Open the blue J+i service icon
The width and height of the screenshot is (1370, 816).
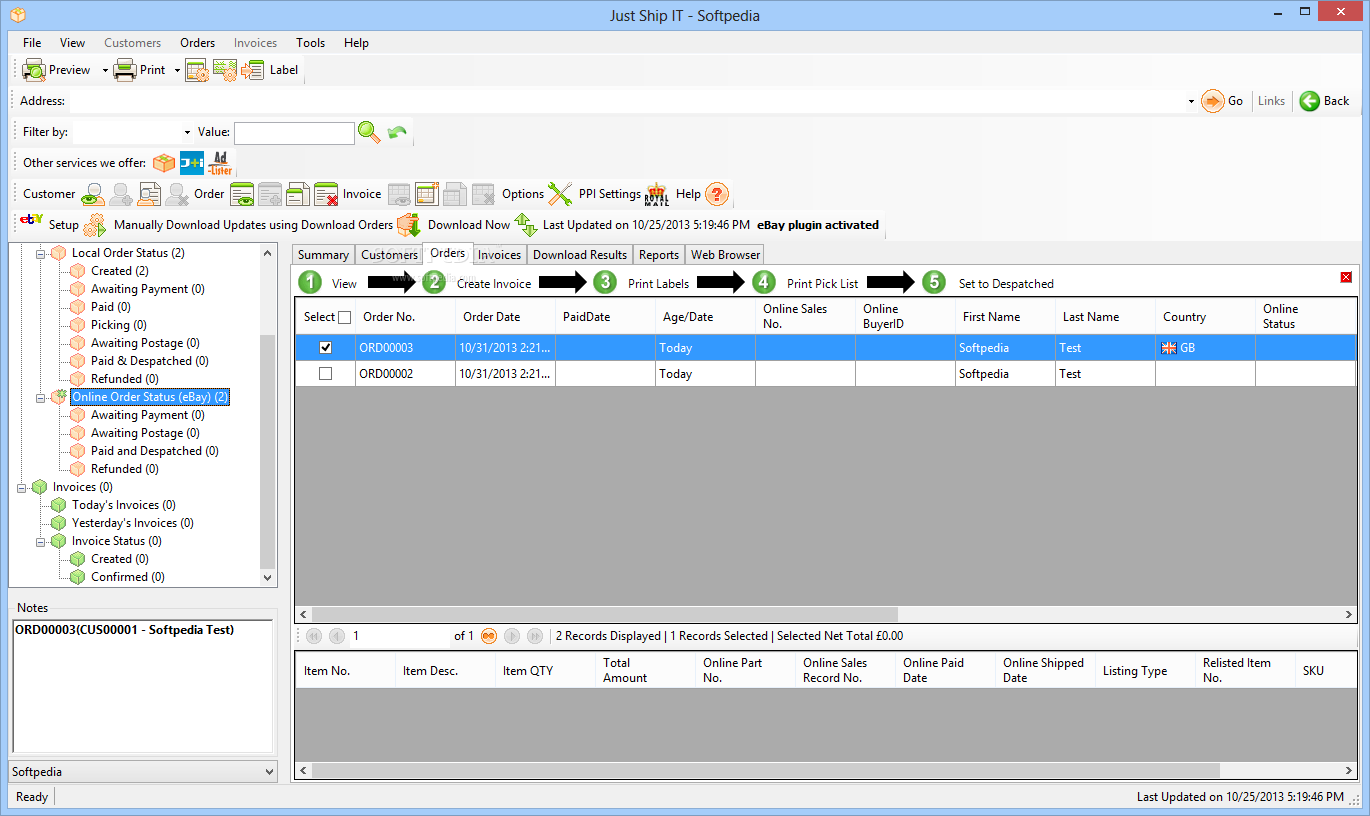192,163
